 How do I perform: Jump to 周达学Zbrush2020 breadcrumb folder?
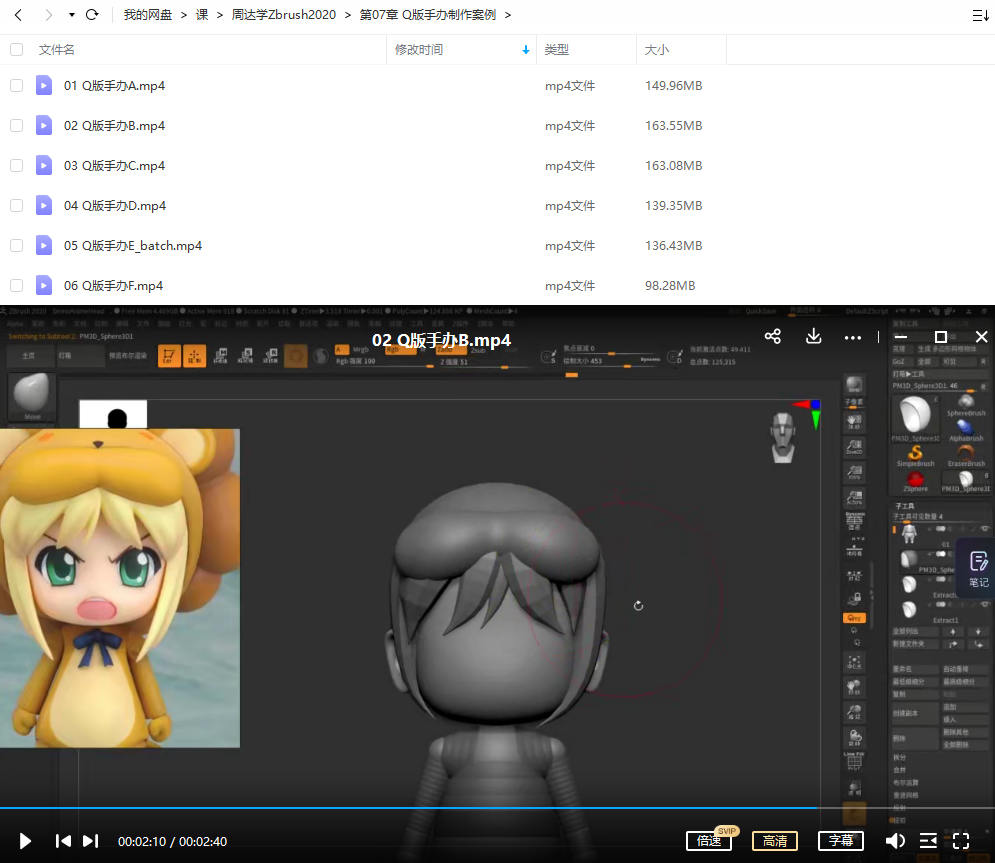[283, 15]
